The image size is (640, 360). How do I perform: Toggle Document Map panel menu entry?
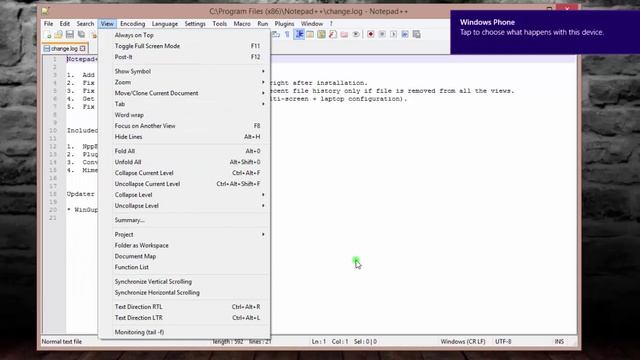(184, 256)
